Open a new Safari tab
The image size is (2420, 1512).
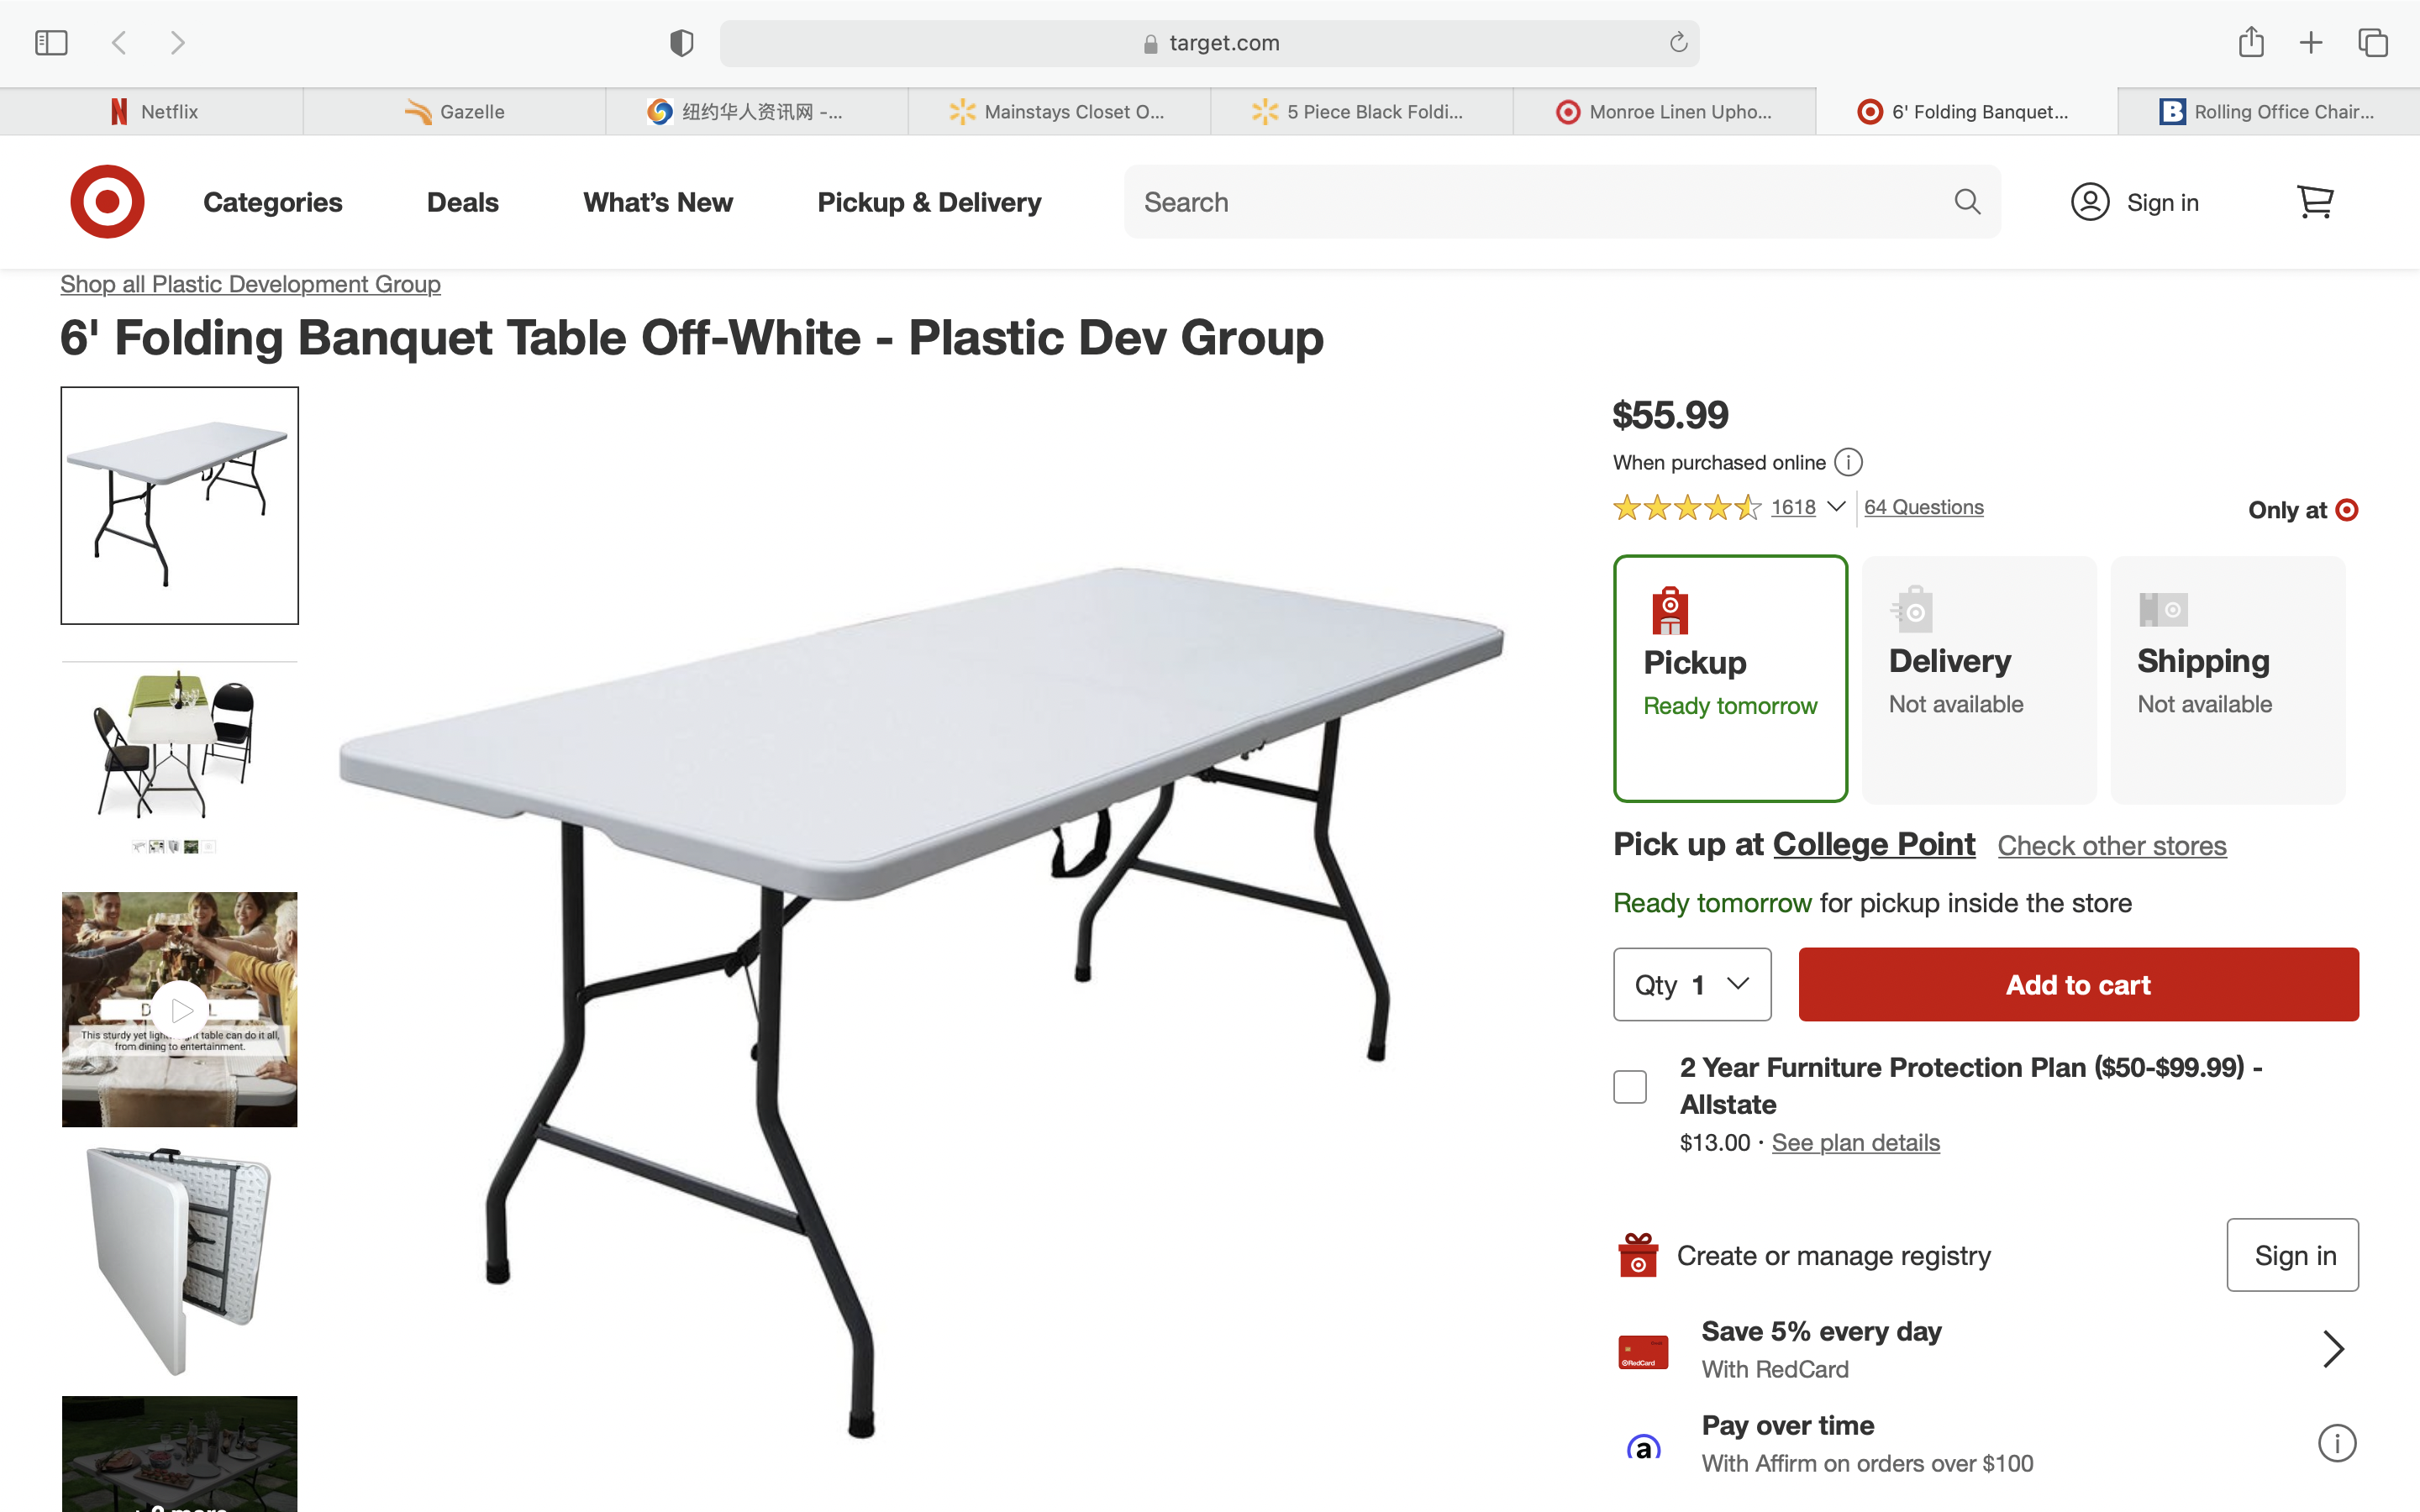coord(2311,43)
